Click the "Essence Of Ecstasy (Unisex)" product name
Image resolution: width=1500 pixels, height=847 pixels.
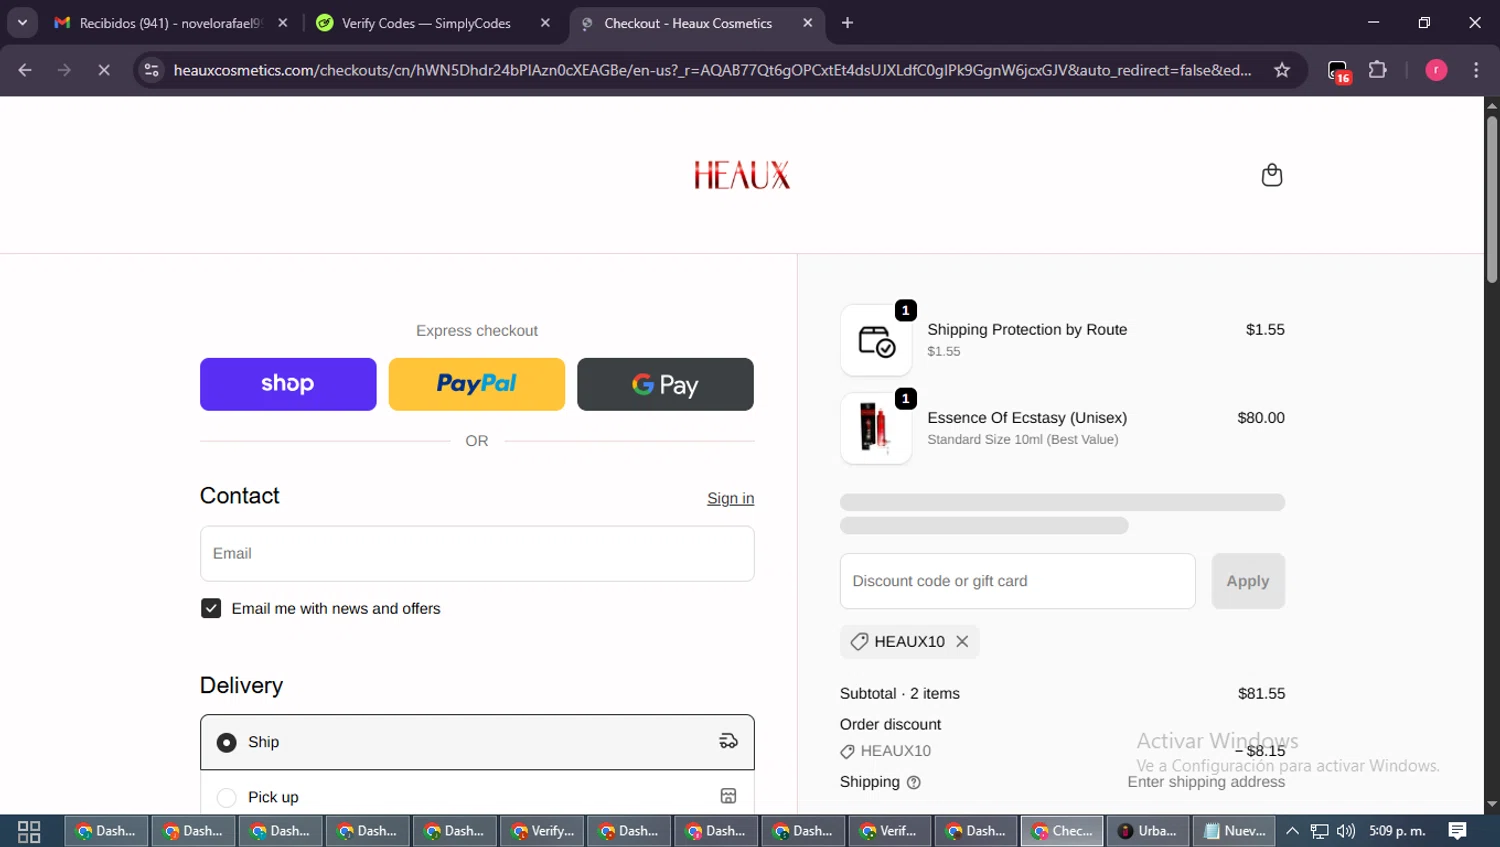pyautogui.click(x=1027, y=418)
